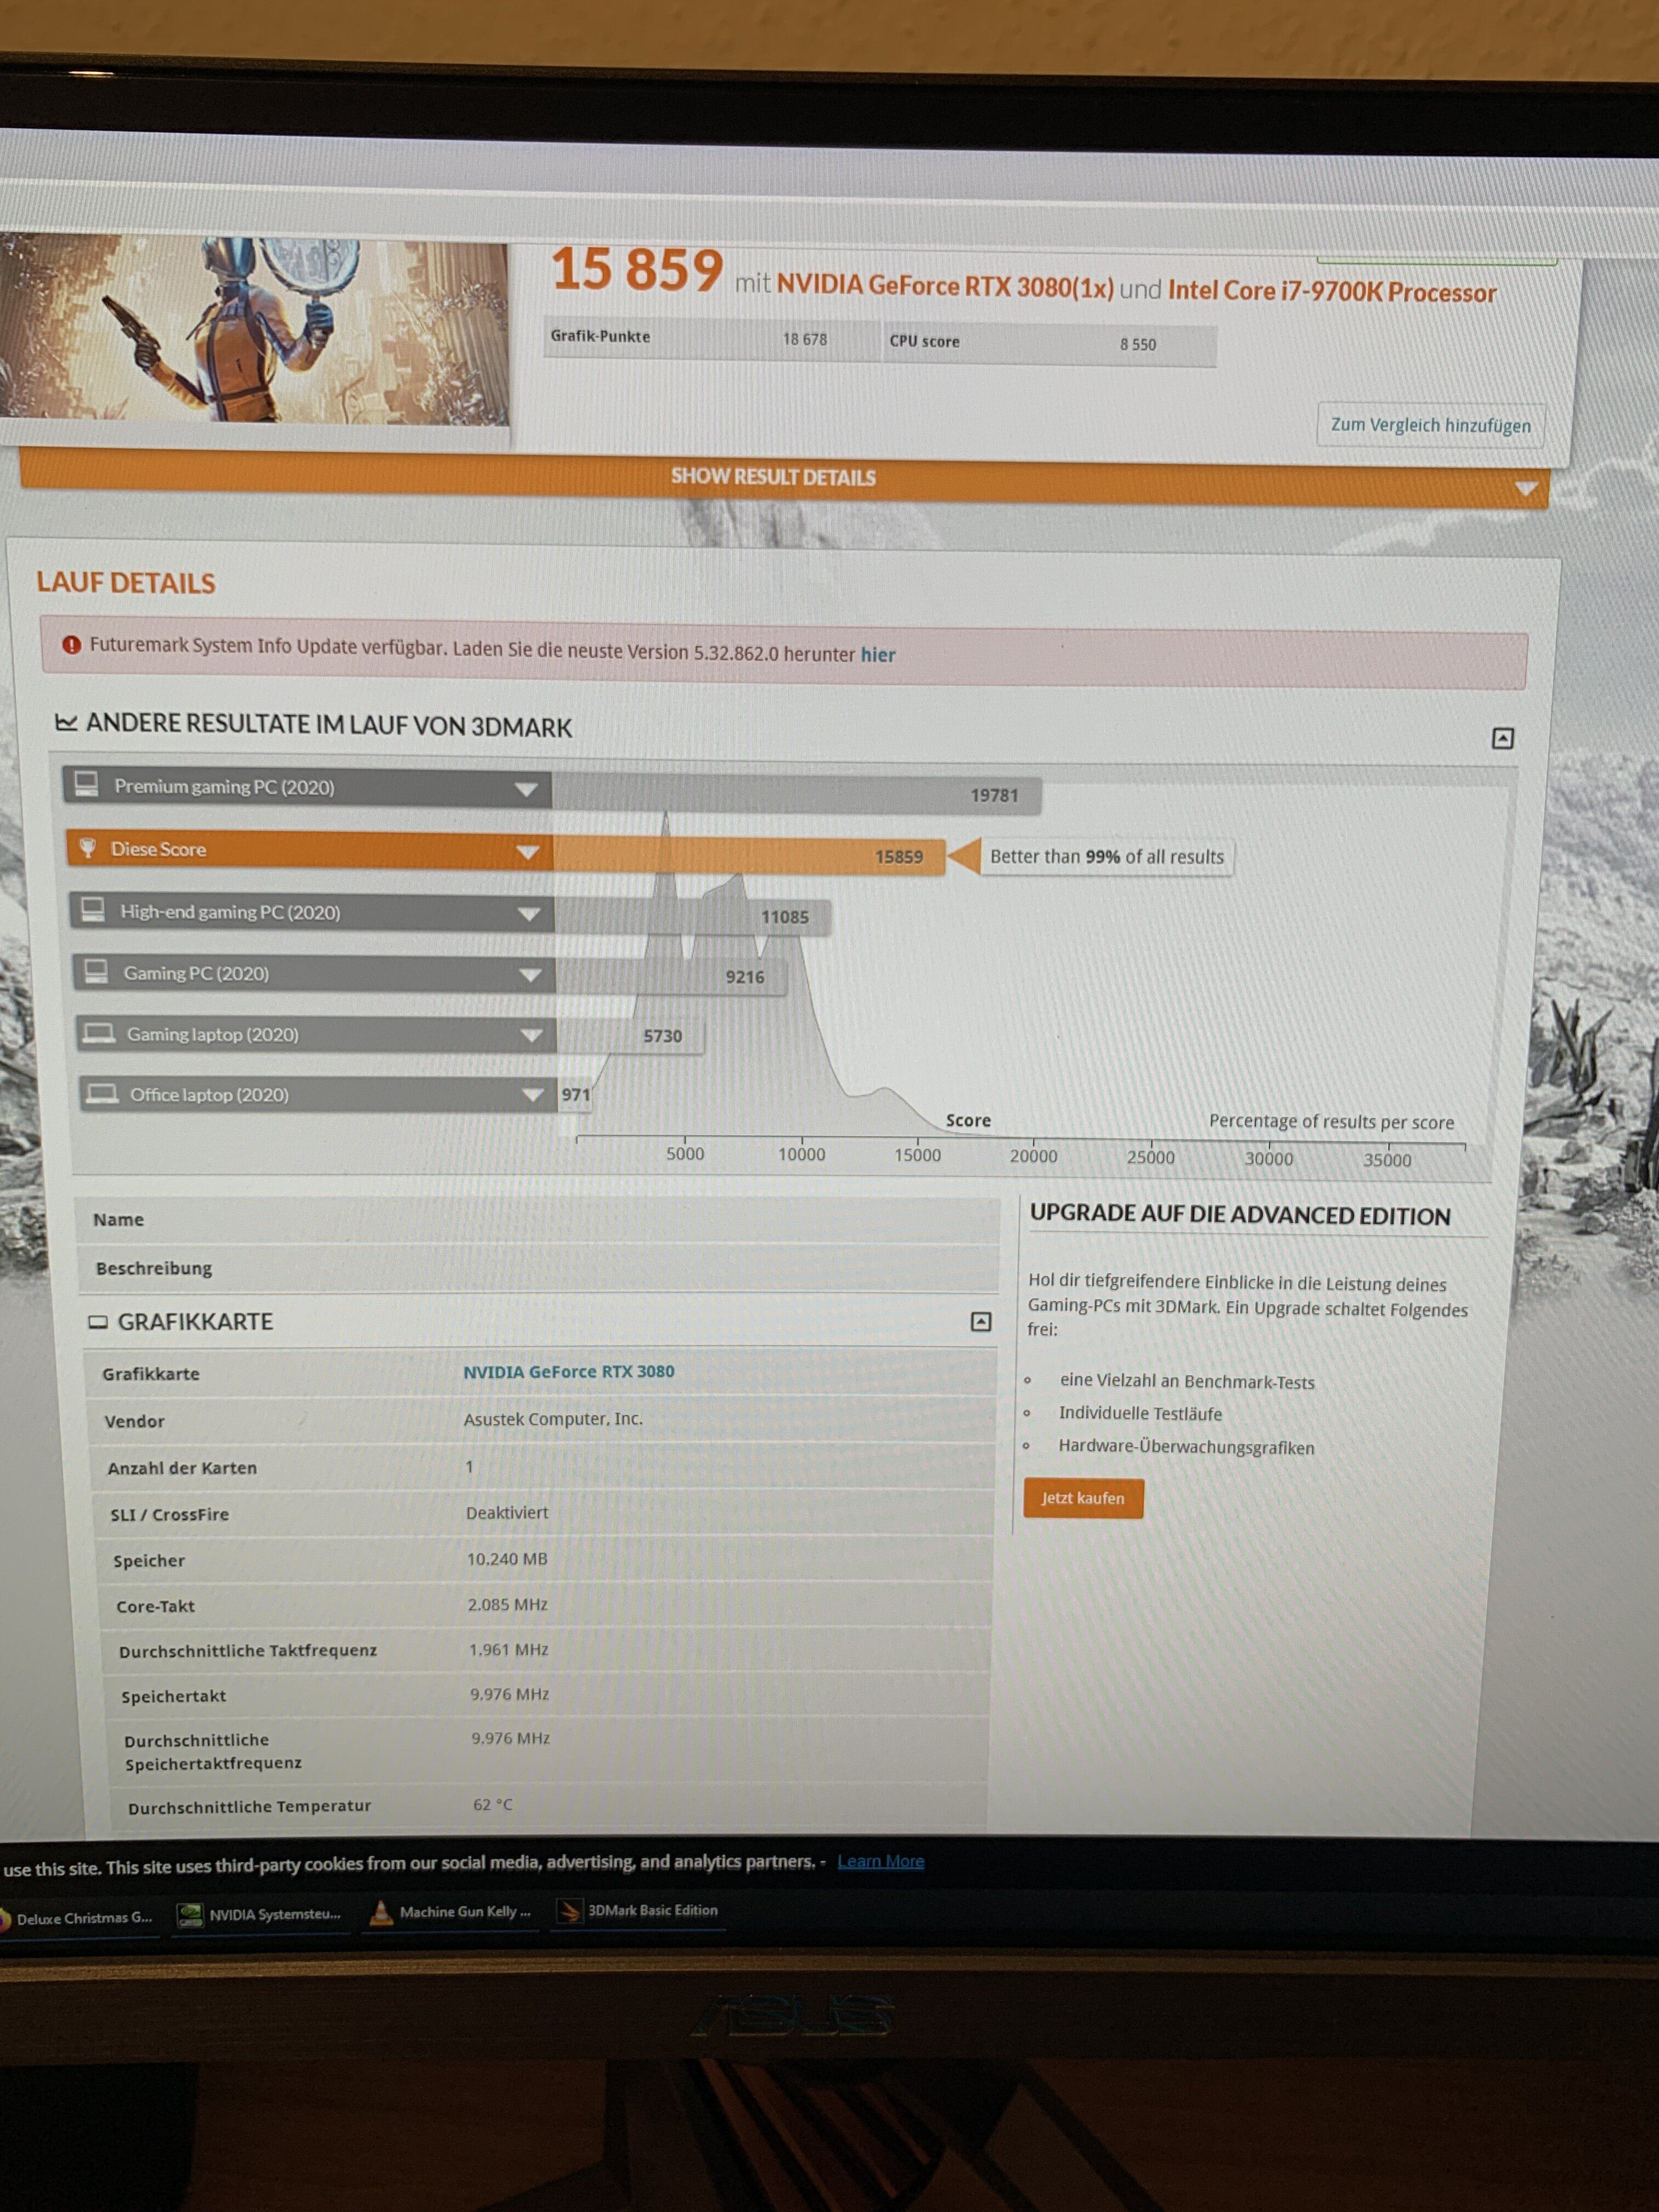
Task: Collapse the ANDERE RESULTATE IM LAUF section
Action: [1502, 738]
